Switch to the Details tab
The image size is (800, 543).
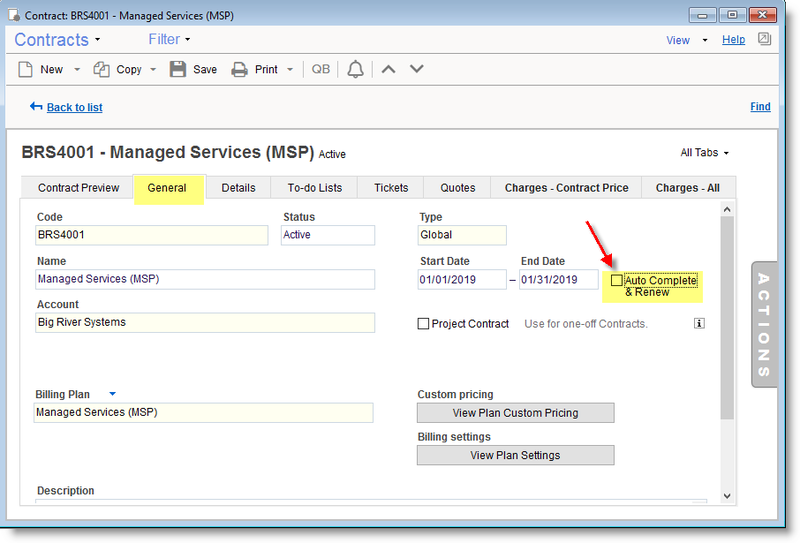tap(238, 187)
